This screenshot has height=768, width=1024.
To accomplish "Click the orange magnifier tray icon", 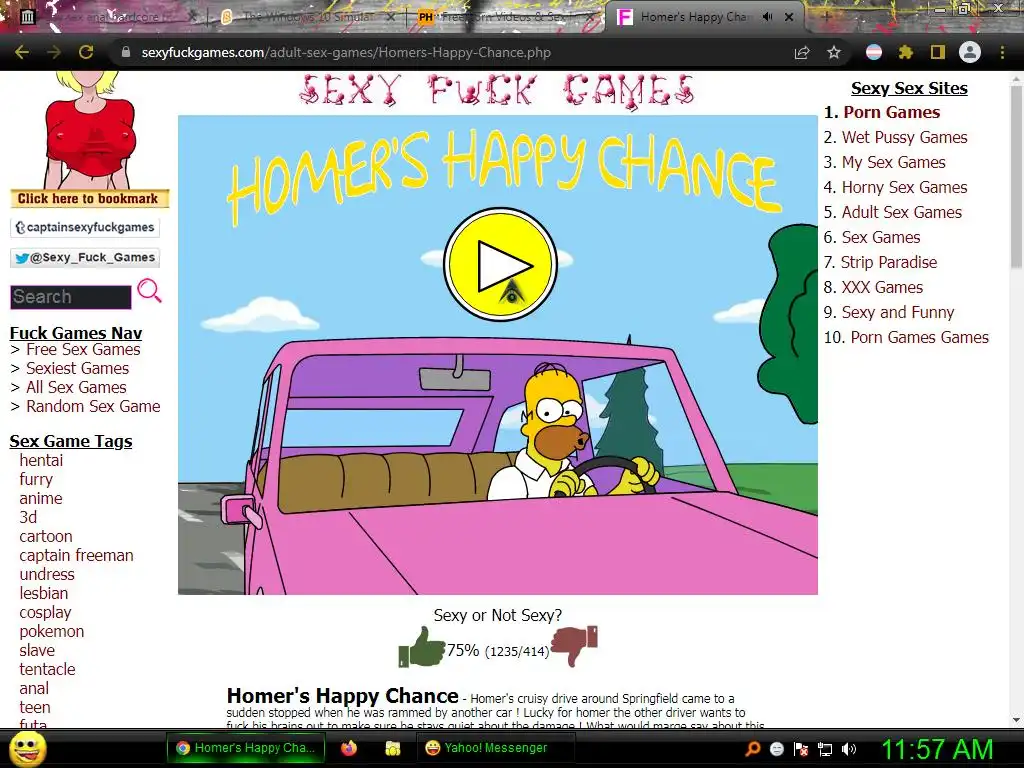I will coord(753,748).
